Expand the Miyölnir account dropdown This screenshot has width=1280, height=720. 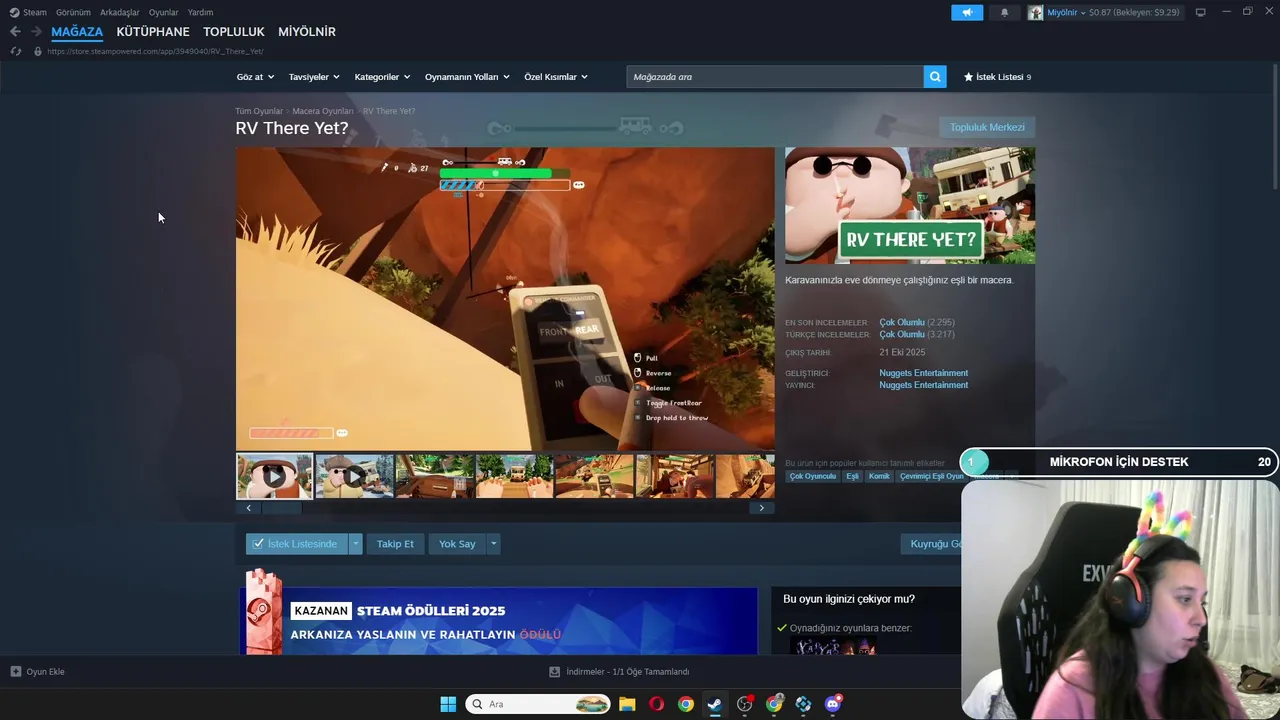click(x=1082, y=13)
